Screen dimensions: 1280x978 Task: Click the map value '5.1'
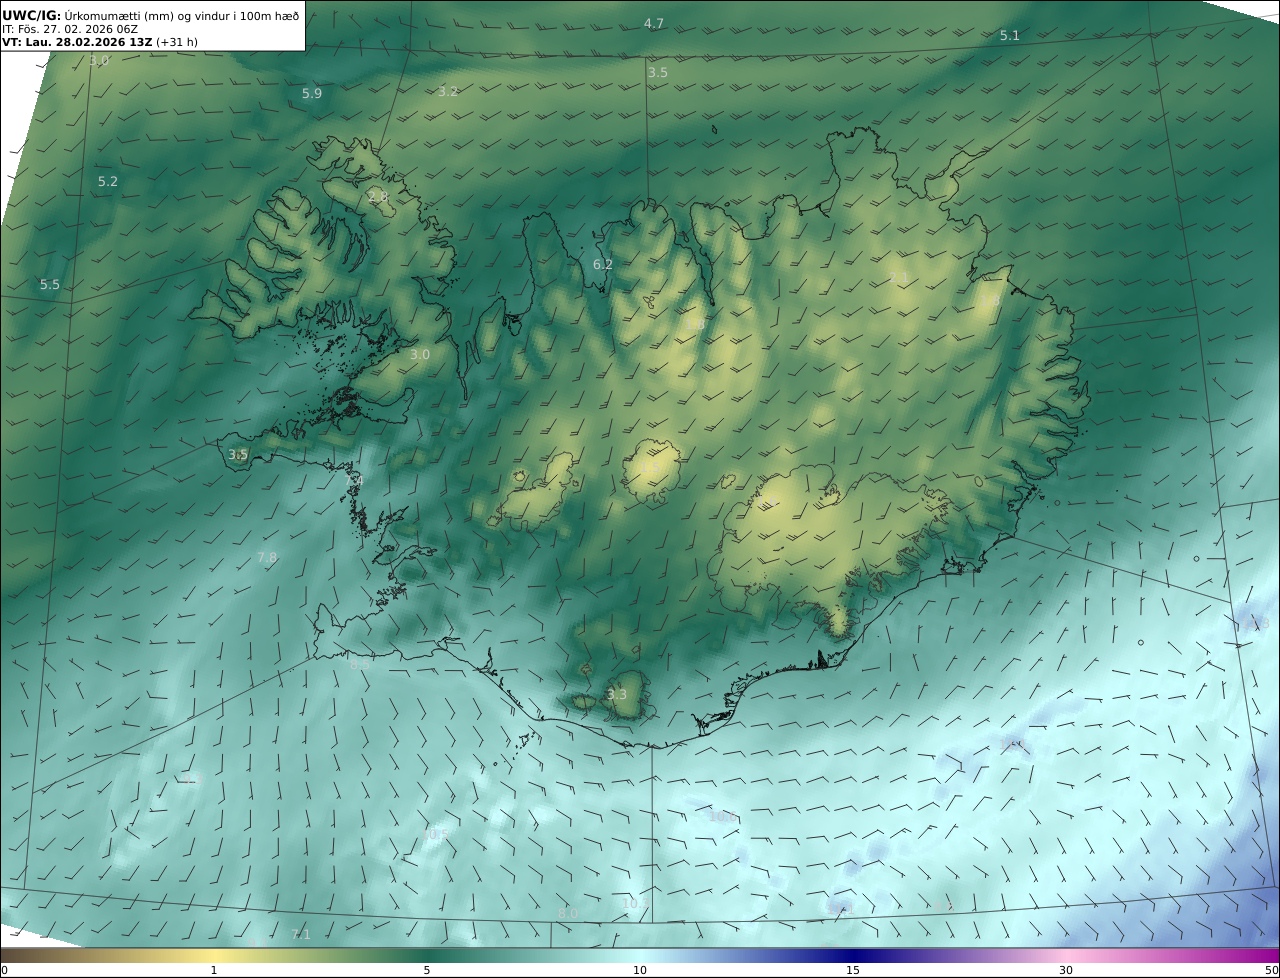(1010, 36)
